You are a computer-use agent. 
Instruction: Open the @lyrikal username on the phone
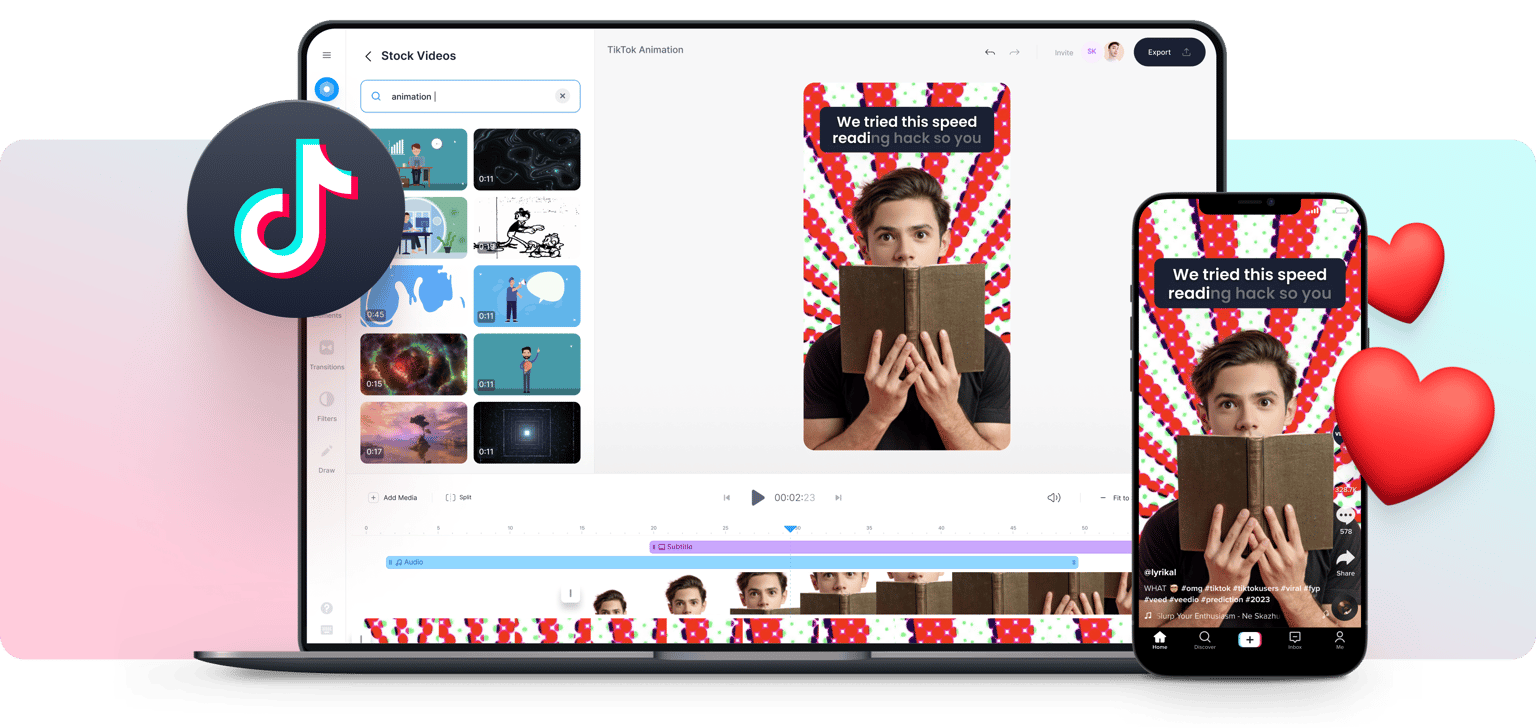point(1160,572)
